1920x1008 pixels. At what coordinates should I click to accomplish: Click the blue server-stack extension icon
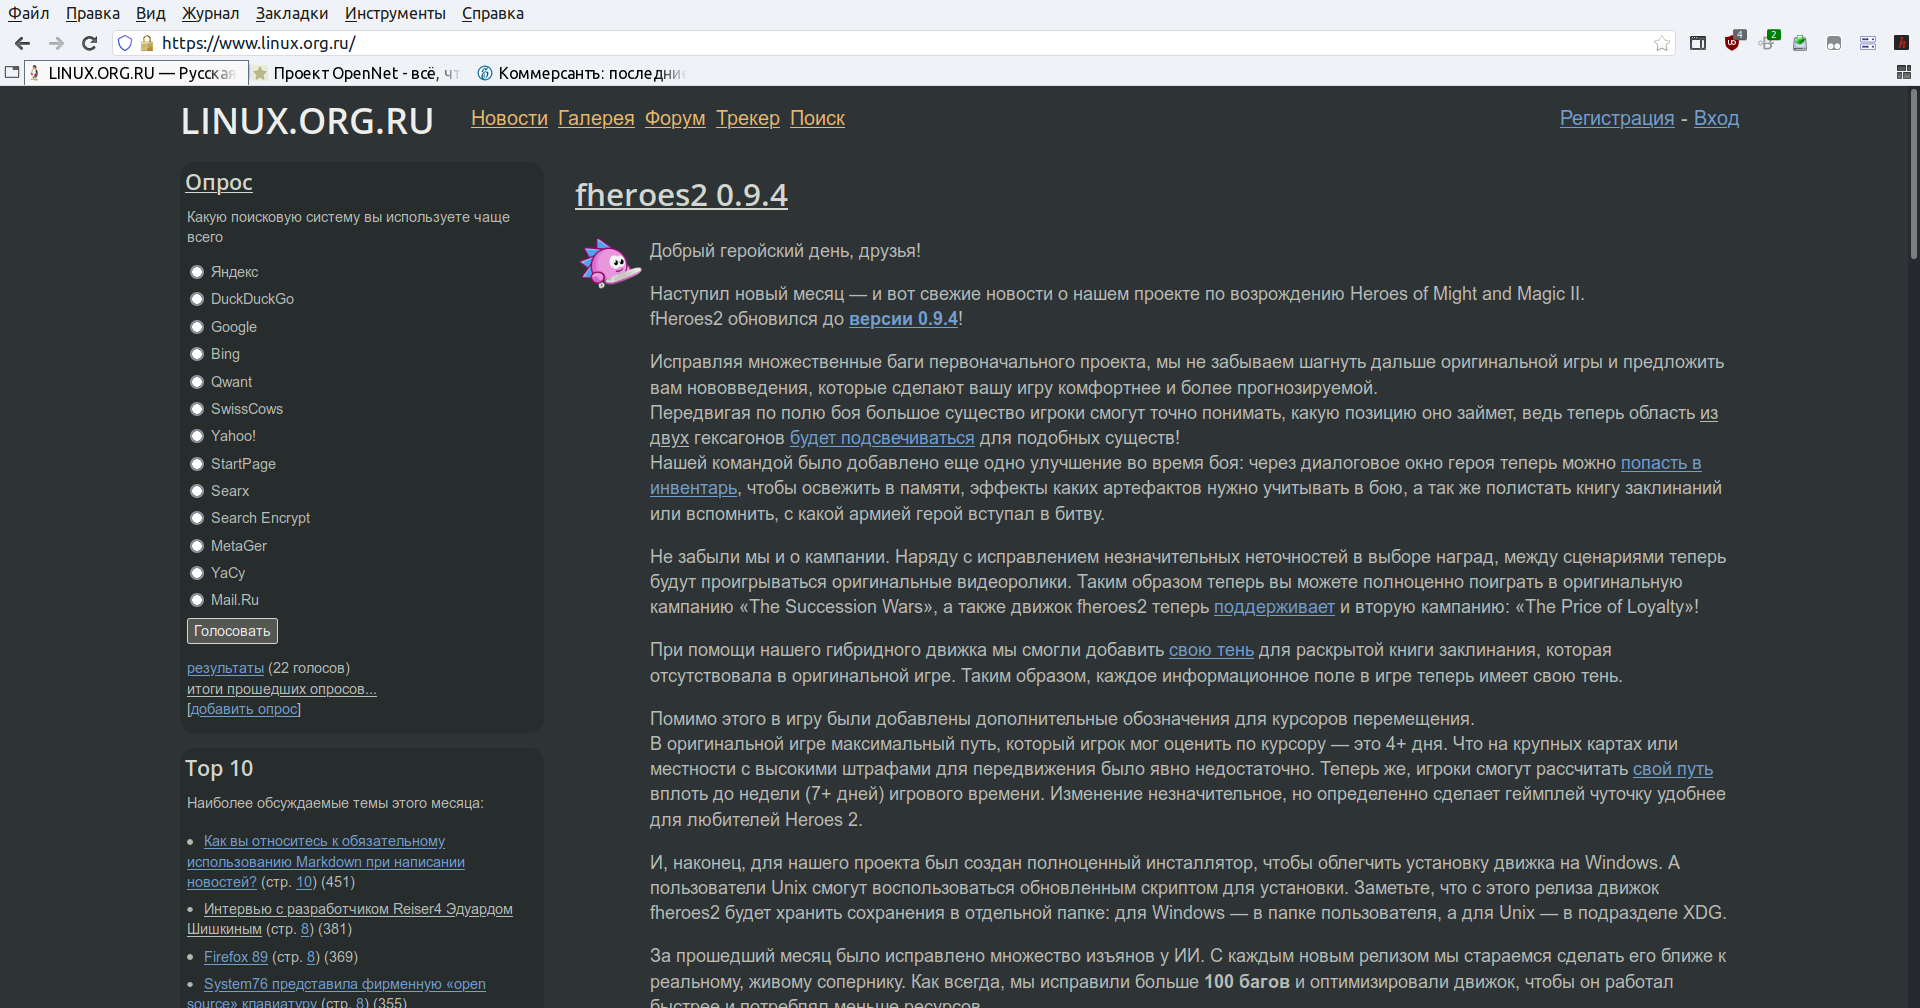(x=1868, y=43)
